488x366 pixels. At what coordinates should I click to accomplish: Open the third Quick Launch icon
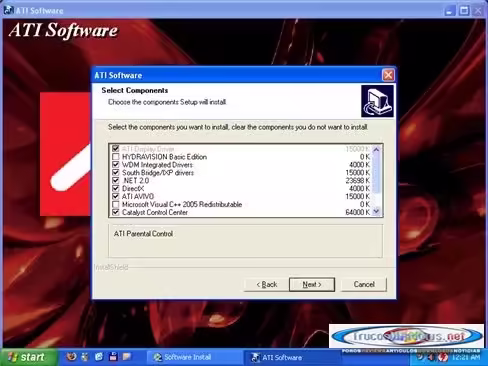coord(99,357)
